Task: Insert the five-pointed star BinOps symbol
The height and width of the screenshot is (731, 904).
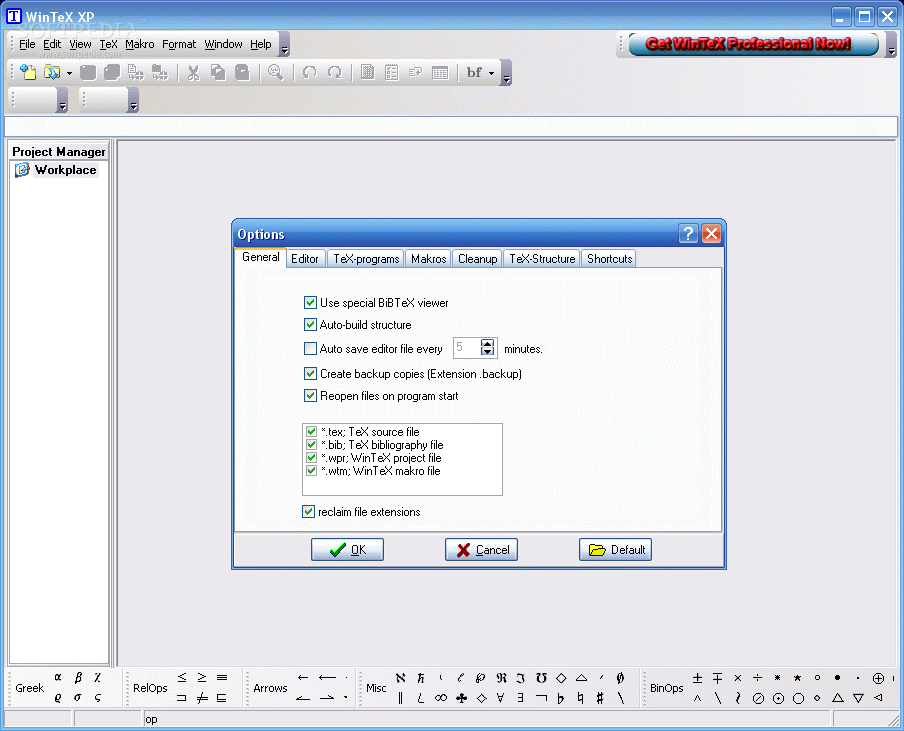Action: pyautogui.click(x=797, y=678)
